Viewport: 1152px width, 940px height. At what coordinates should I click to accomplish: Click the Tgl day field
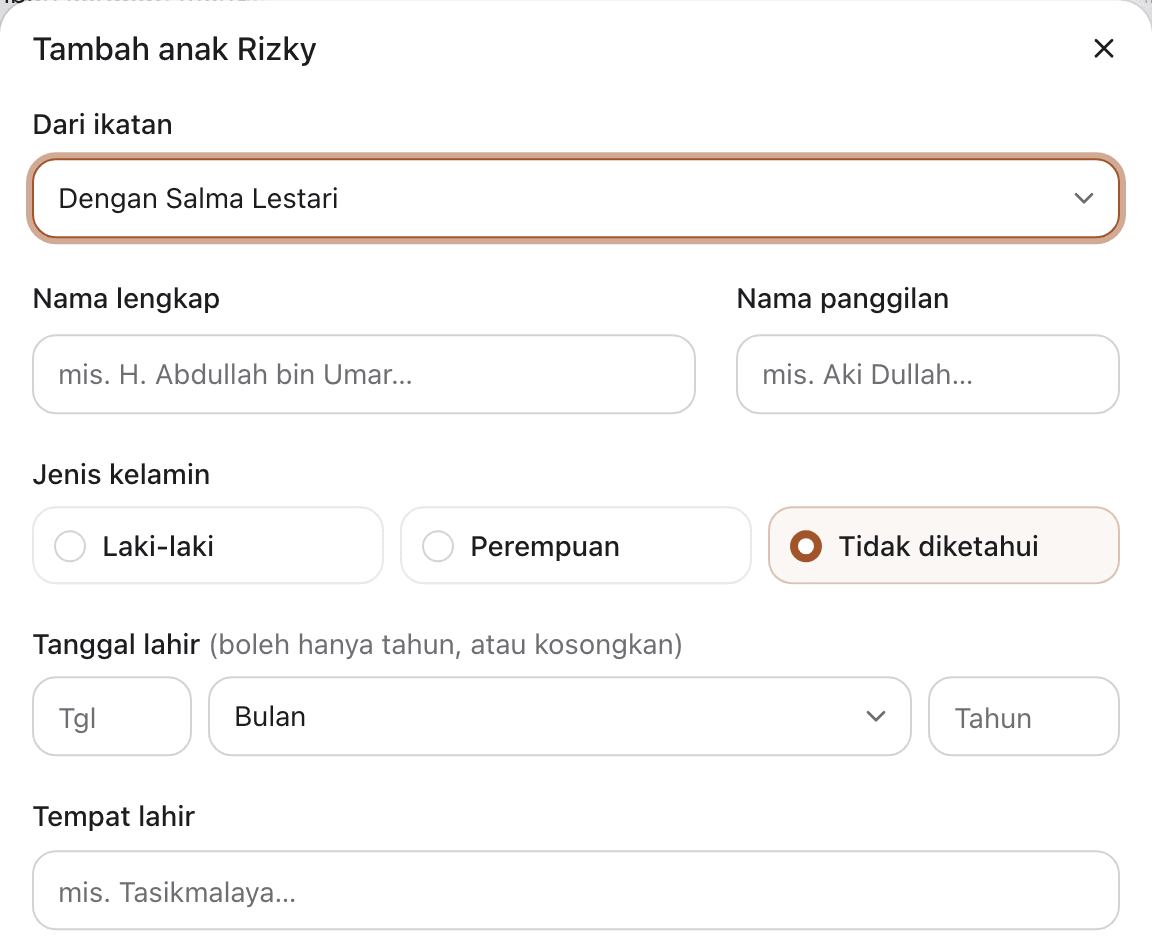112,717
